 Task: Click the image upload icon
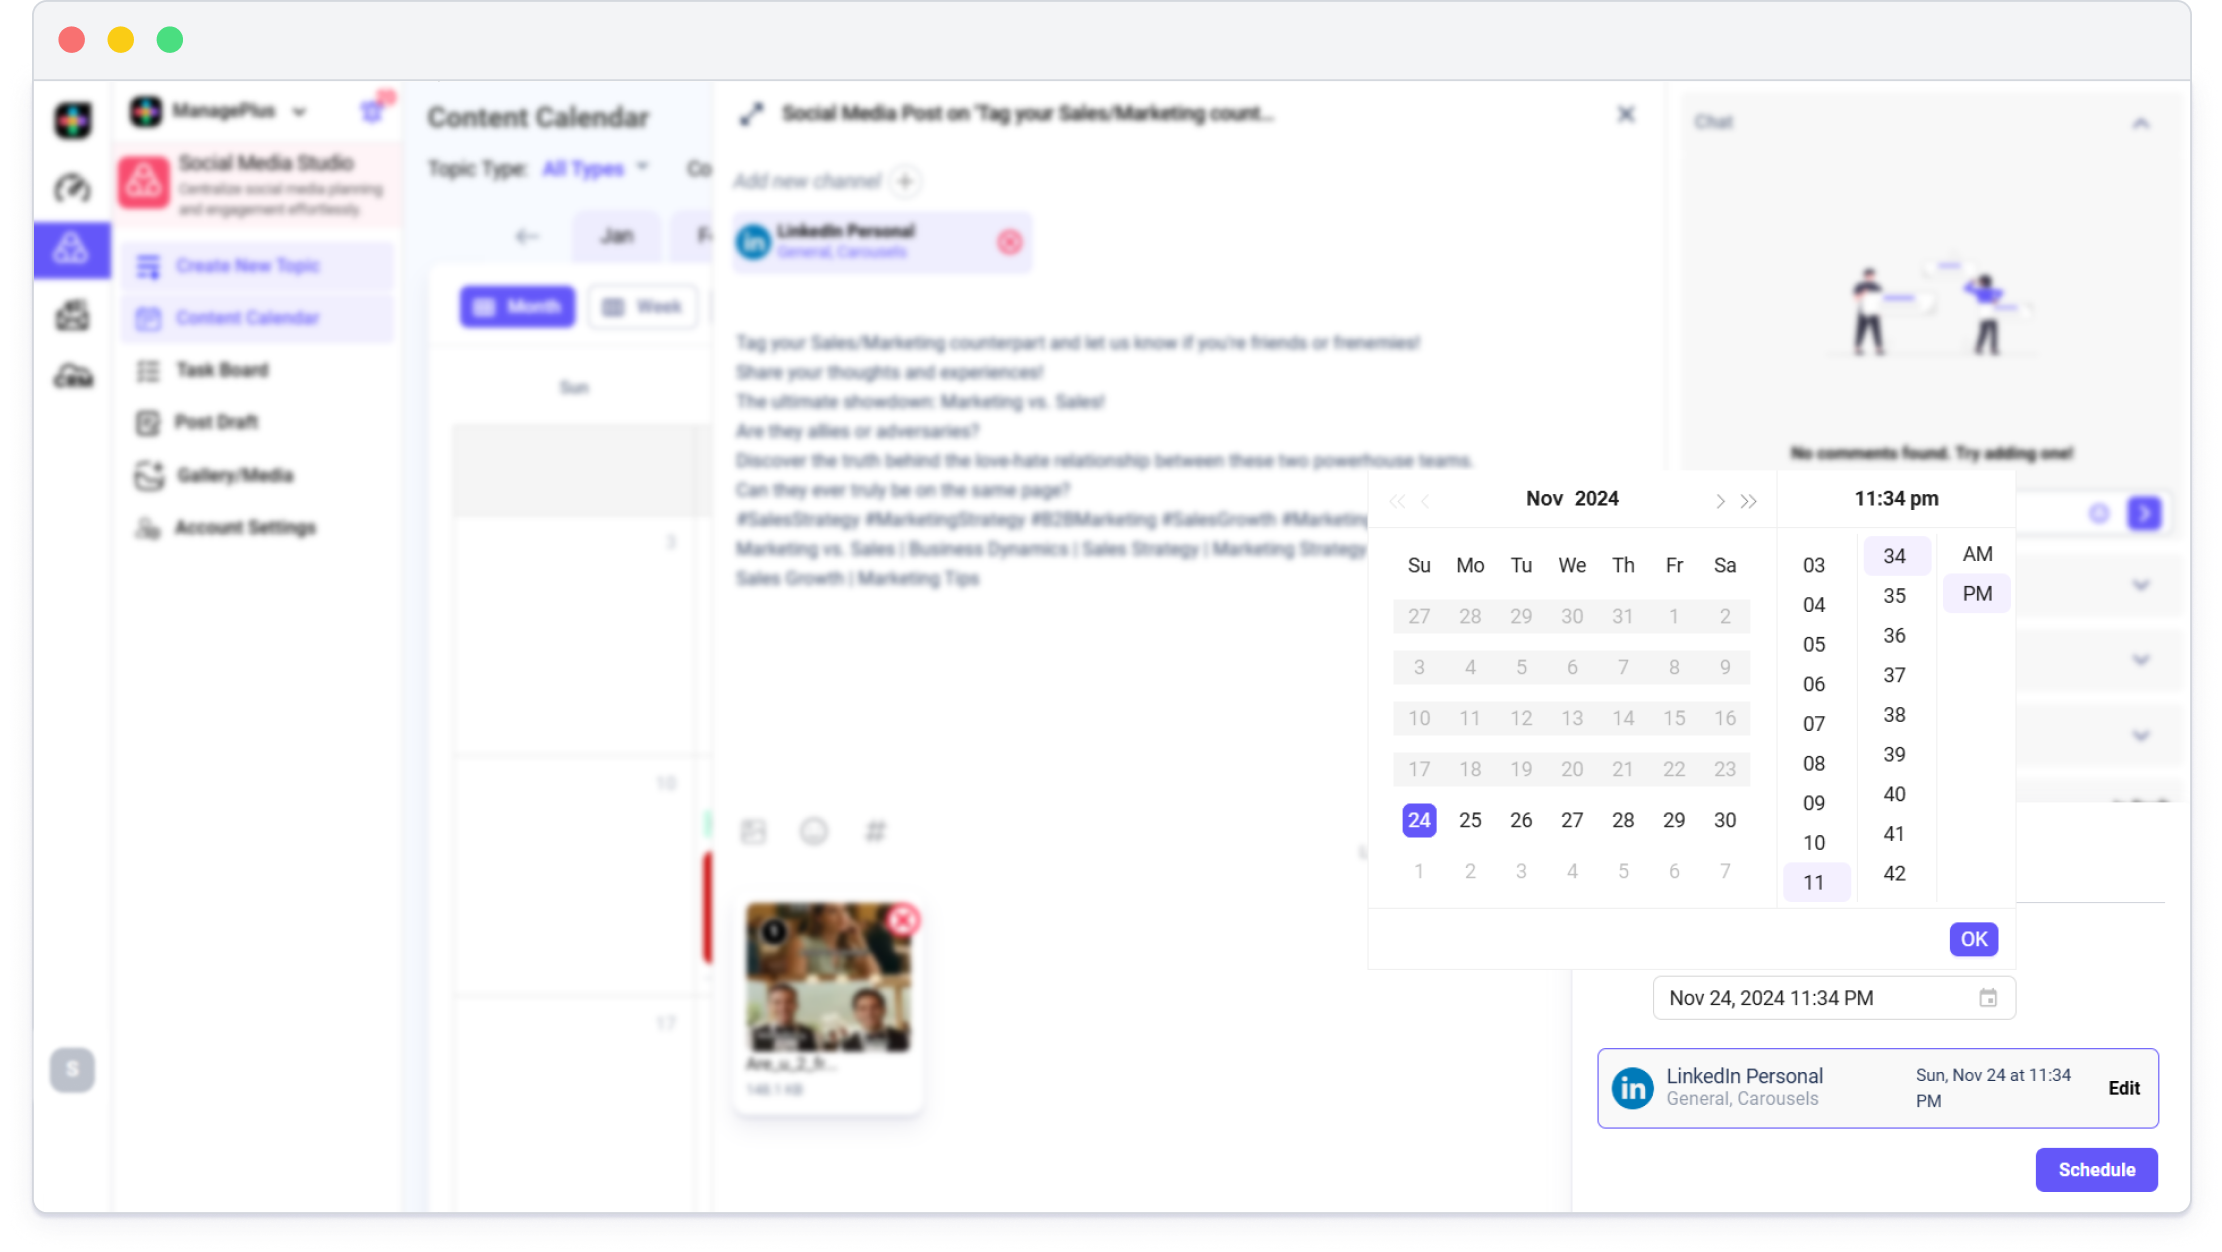[753, 831]
